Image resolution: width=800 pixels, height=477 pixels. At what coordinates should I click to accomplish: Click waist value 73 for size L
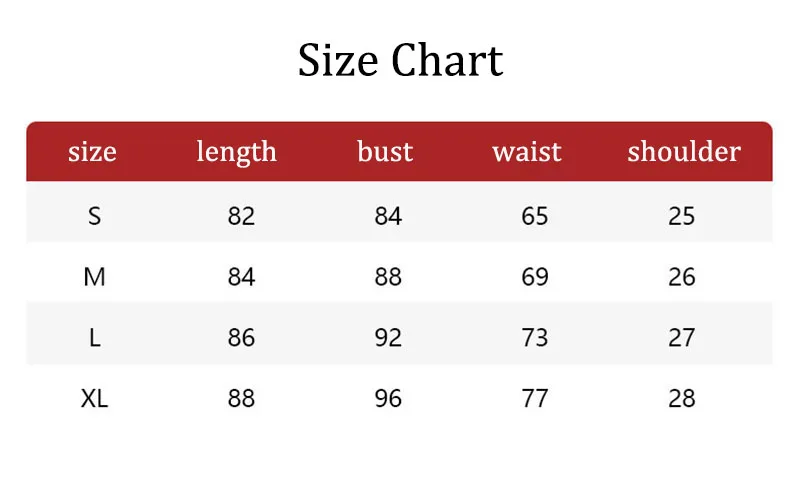[x=535, y=338]
